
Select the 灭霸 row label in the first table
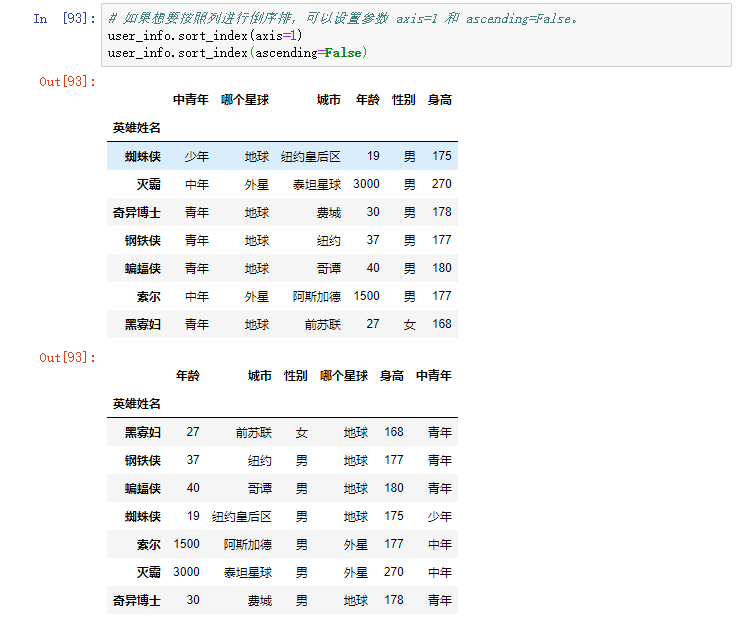coord(149,184)
